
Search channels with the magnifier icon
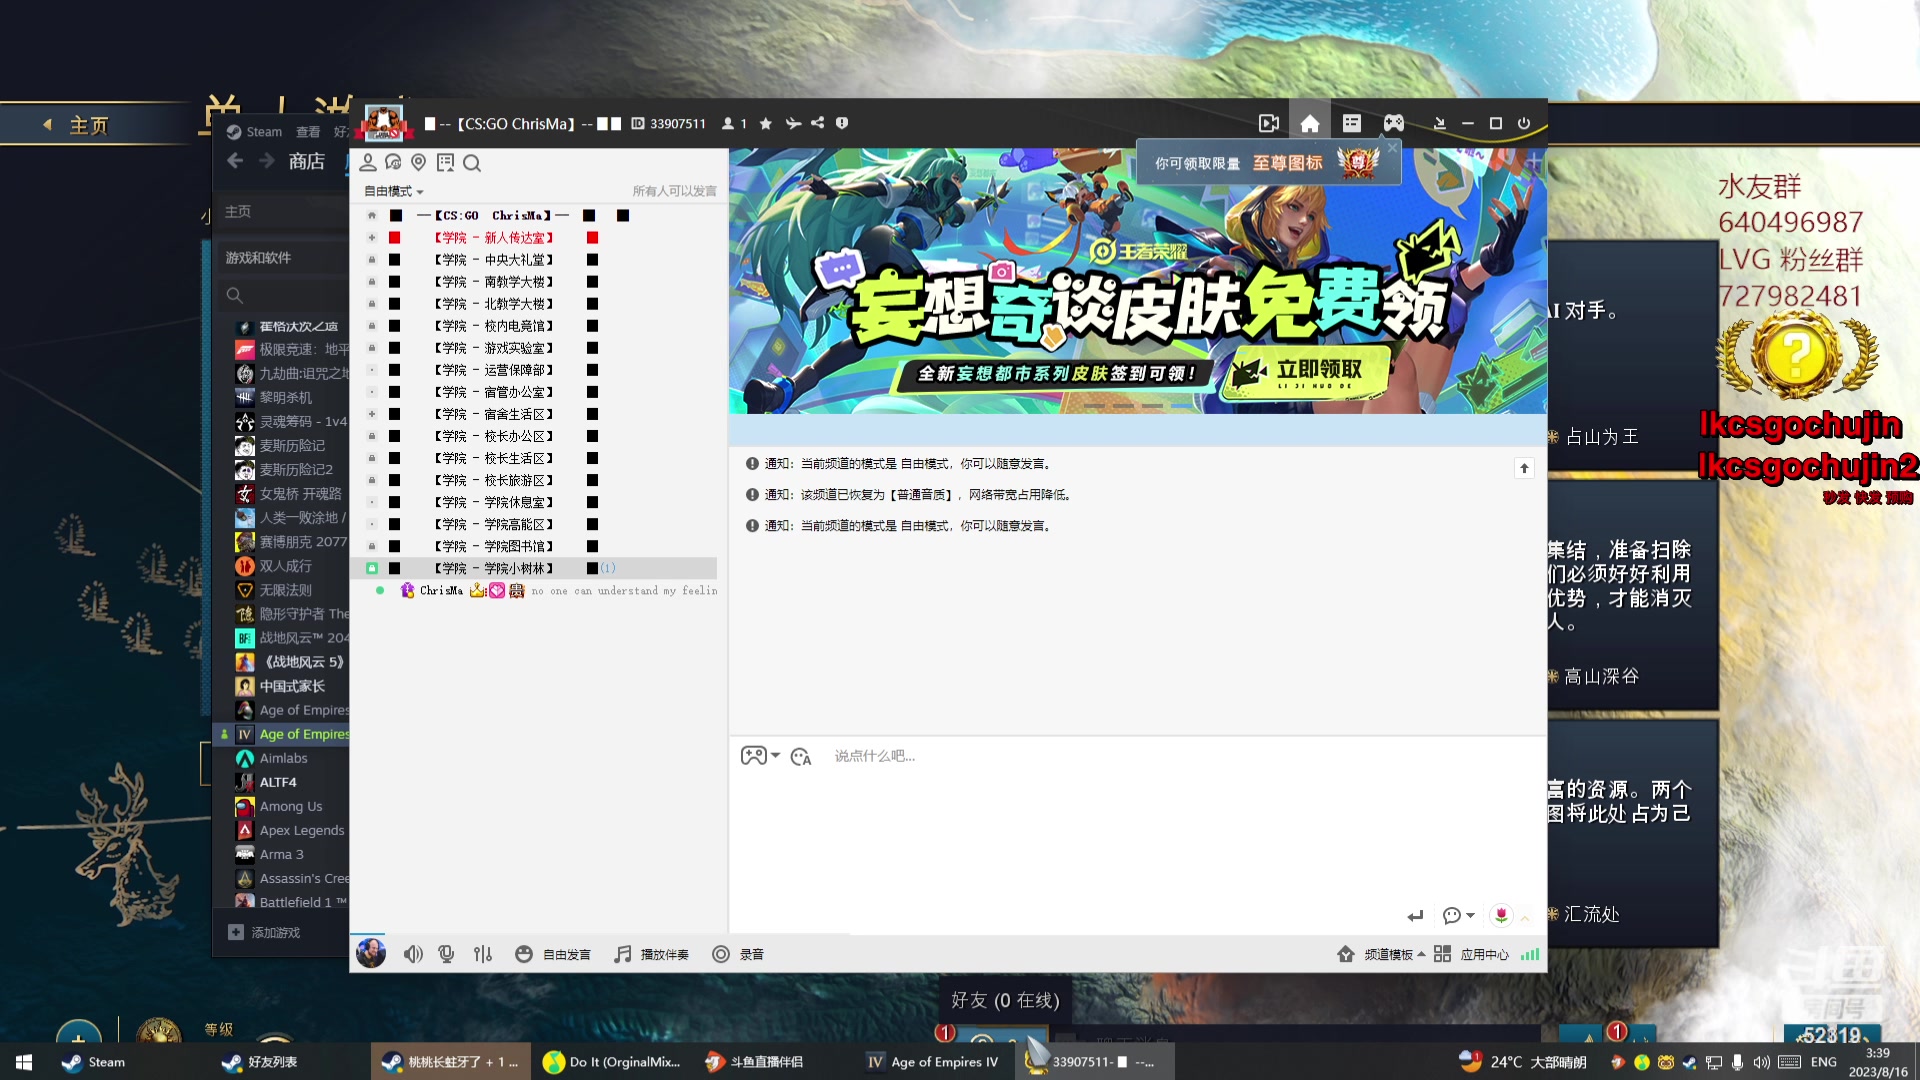(x=472, y=163)
